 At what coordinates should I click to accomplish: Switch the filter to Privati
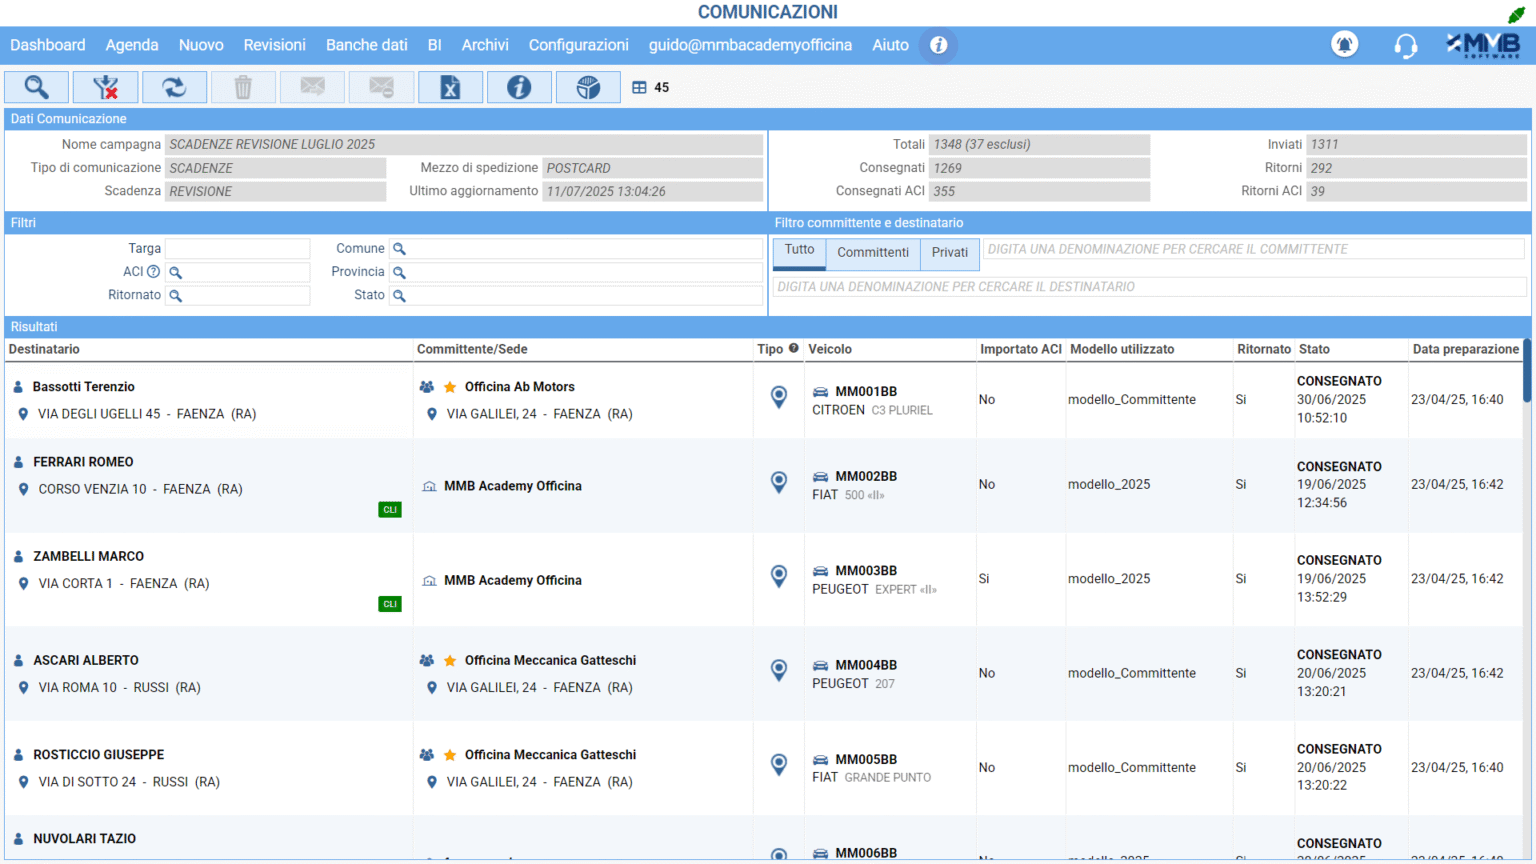(949, 253)
